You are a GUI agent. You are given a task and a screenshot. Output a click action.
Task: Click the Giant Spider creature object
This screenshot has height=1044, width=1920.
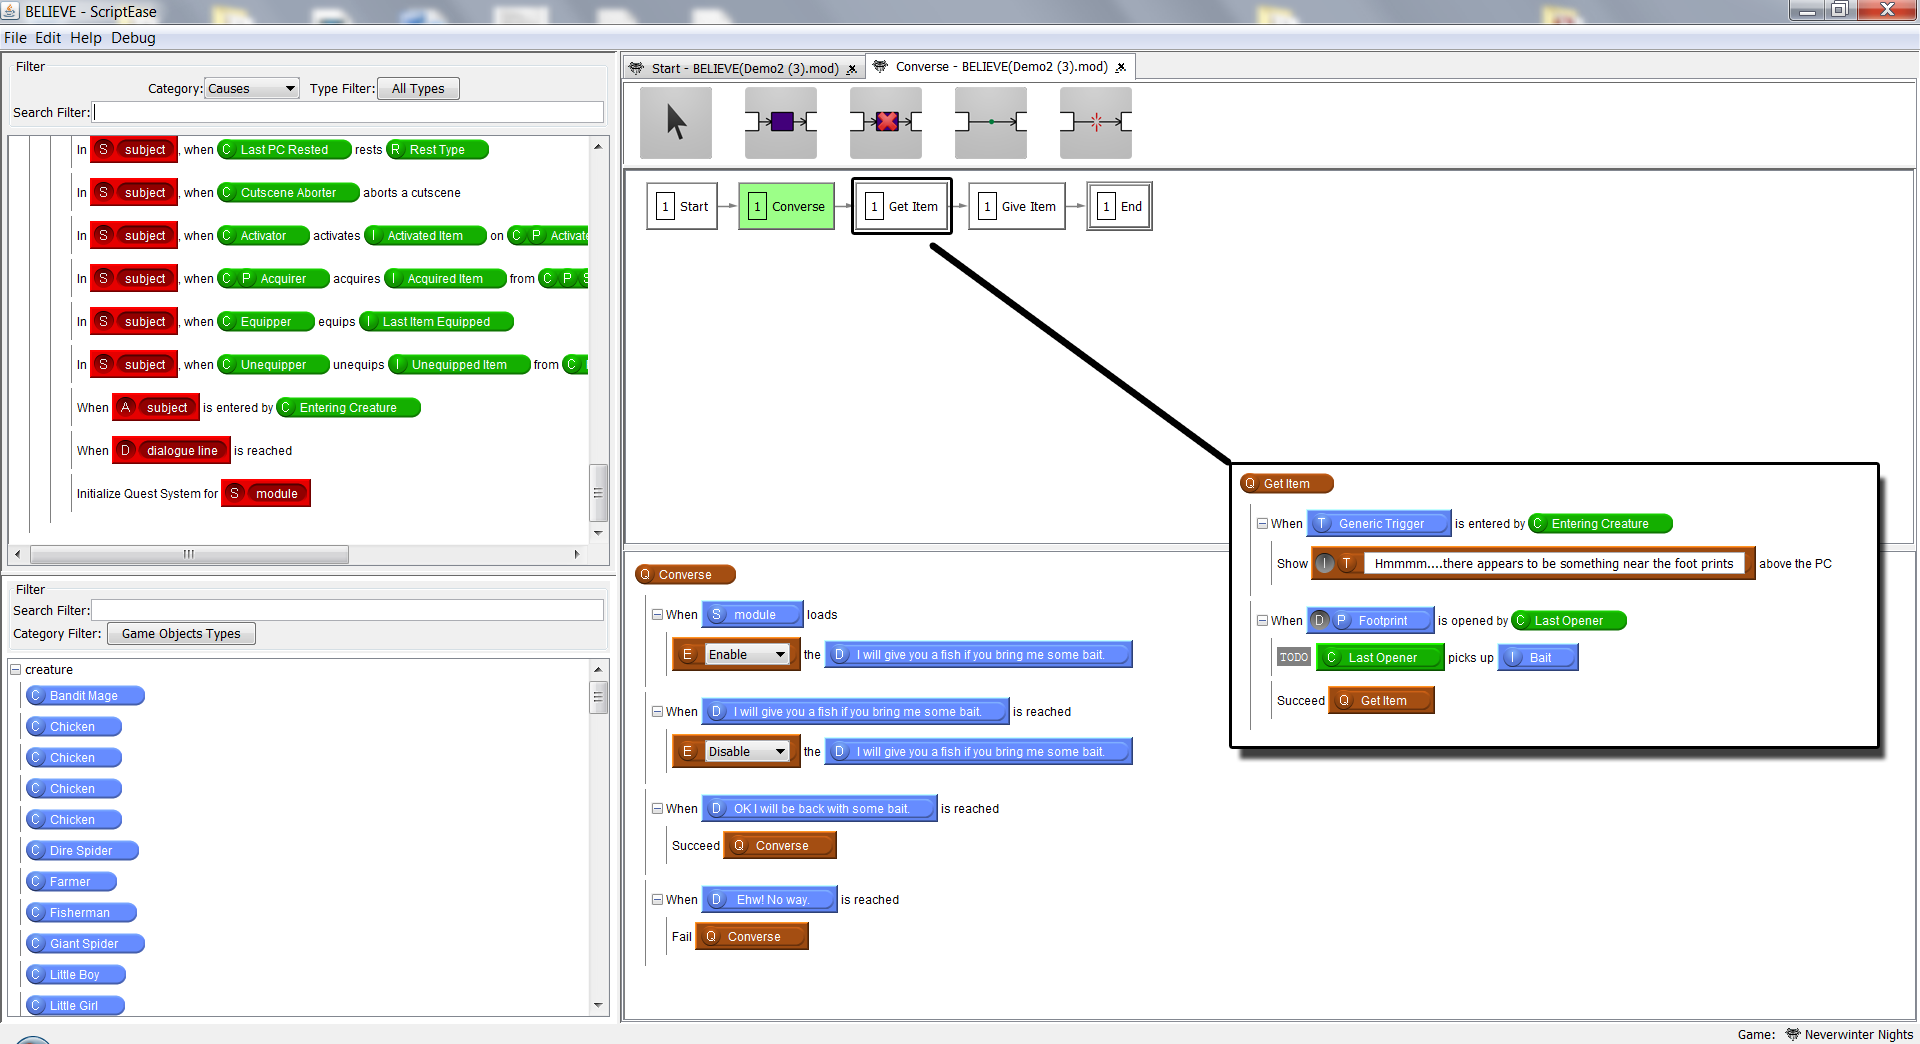pos(85,944)
